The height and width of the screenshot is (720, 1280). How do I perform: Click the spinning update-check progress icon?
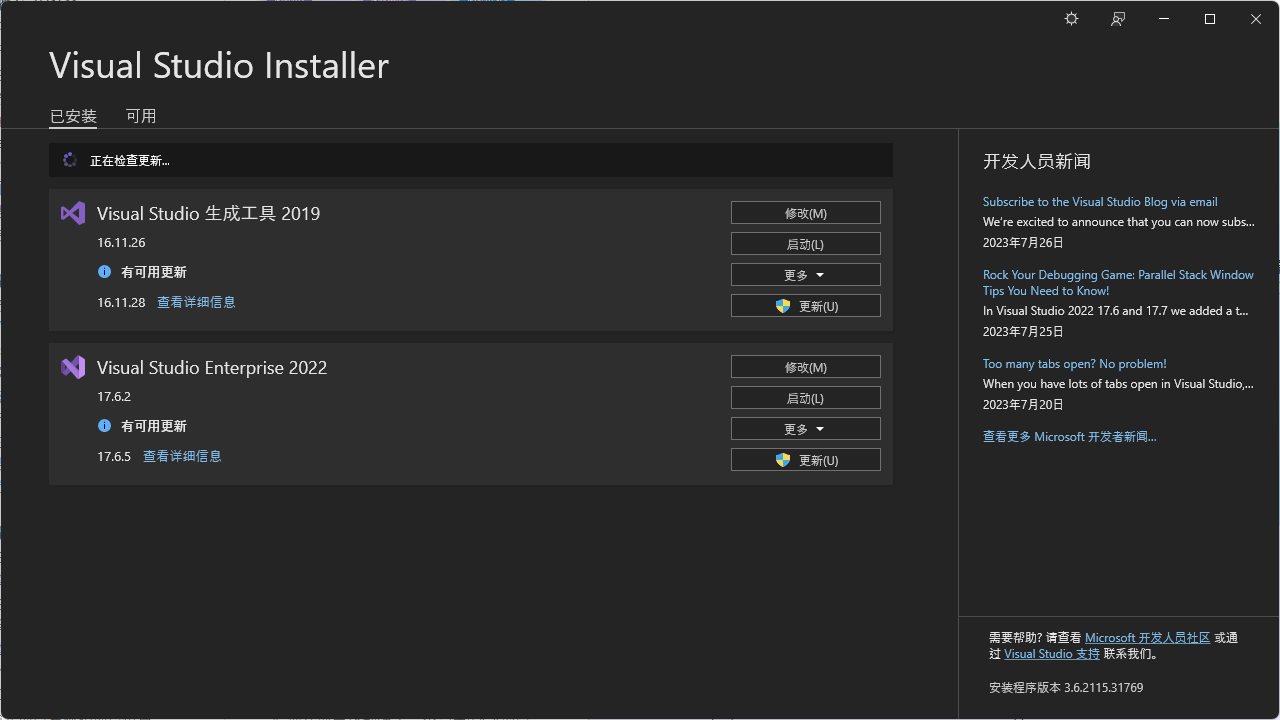(70, 160)
